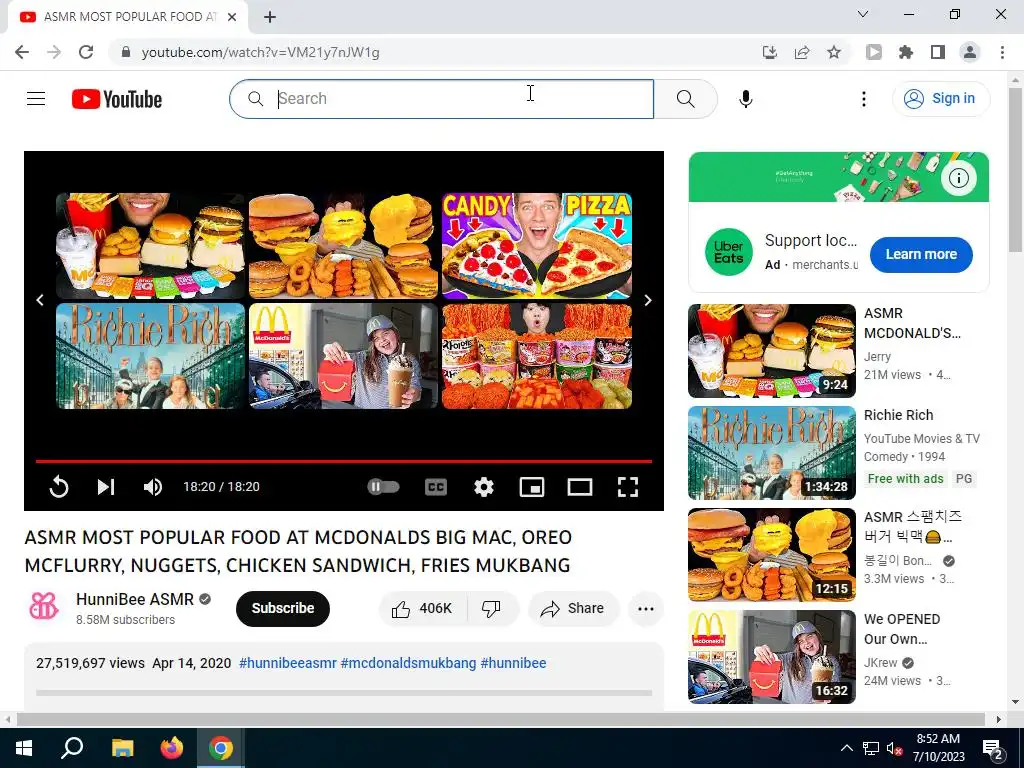Click install/download page icon in address bar
Image resolution: width=1024 pixels, height=768 pixels.
[x=770, y=52]
